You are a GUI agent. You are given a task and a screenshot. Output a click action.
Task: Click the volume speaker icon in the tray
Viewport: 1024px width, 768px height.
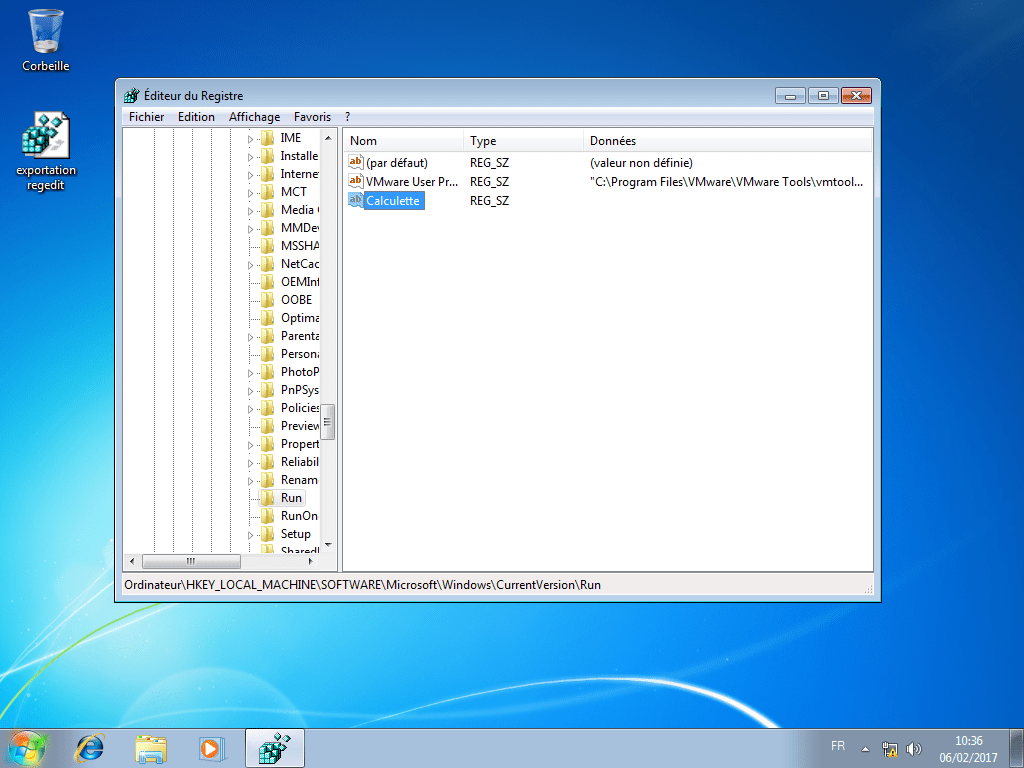[x=914, y=747]
